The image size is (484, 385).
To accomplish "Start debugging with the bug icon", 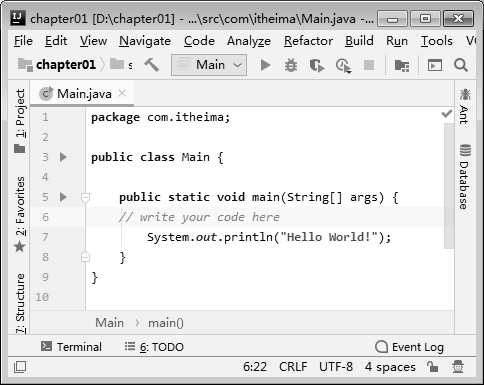I will (x=291, y=65).
